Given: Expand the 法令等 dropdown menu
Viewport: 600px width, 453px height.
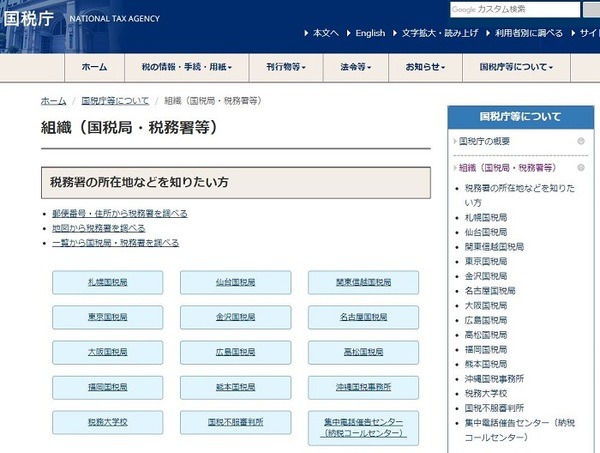Looking at the screenshot, I should [x=356, y=67].
